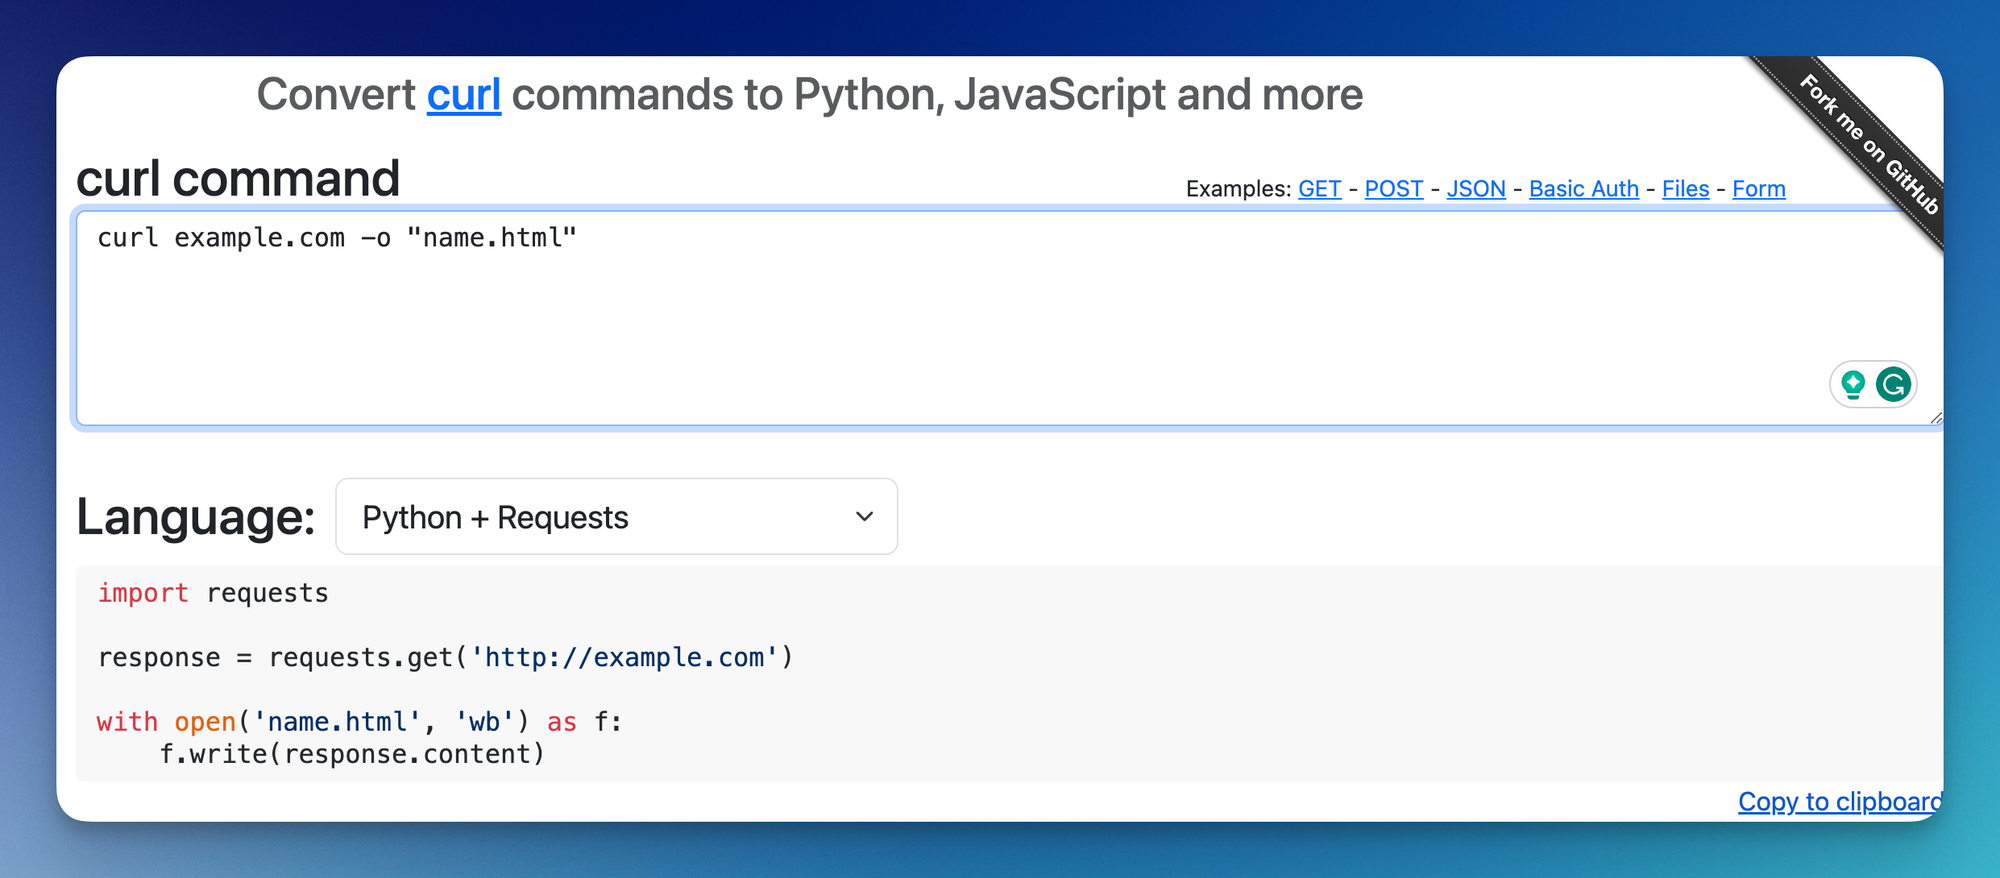Viewport: 2000px width, 878px height.
Task: Click the 'import requests' line in output
Action: pyautogui.click(x=213, y=593)
